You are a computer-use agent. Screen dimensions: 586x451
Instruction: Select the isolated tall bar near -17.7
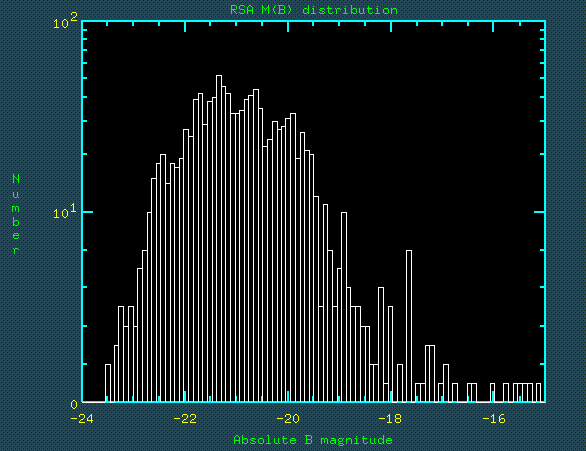[x=409, y=327]
